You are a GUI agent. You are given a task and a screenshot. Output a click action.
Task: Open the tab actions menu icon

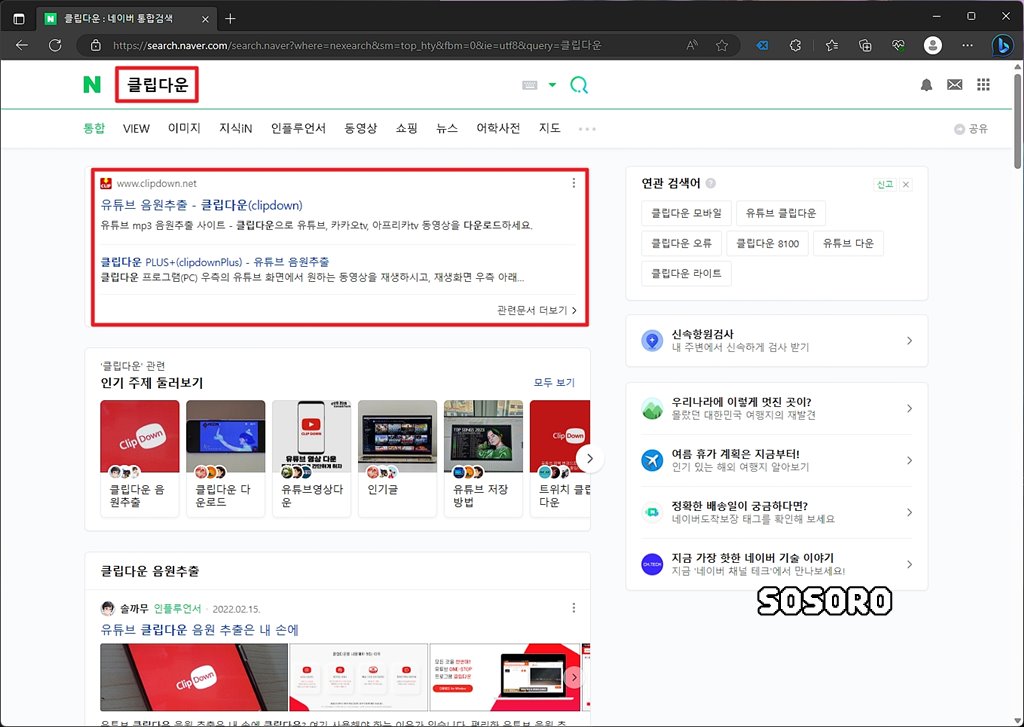coord(19,18)
